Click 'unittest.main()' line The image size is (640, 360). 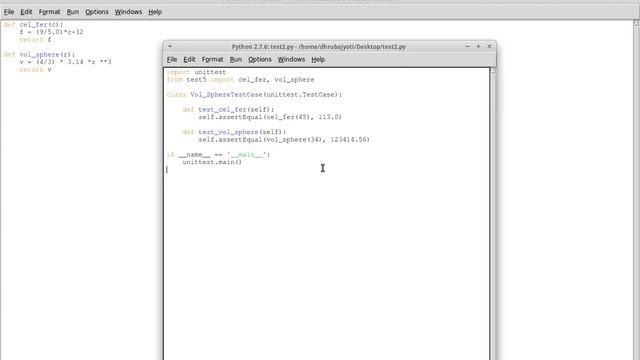click(x=212, y=162)
